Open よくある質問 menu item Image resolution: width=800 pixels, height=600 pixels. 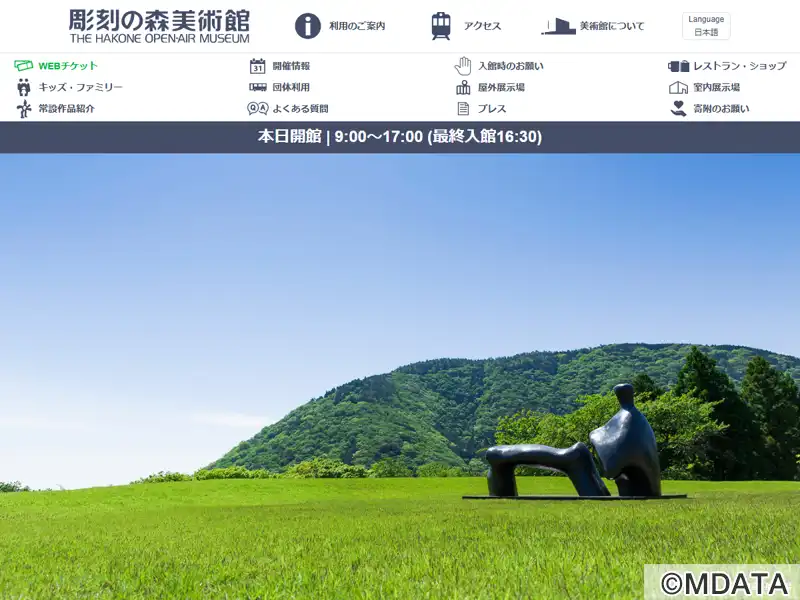(301, 109)
